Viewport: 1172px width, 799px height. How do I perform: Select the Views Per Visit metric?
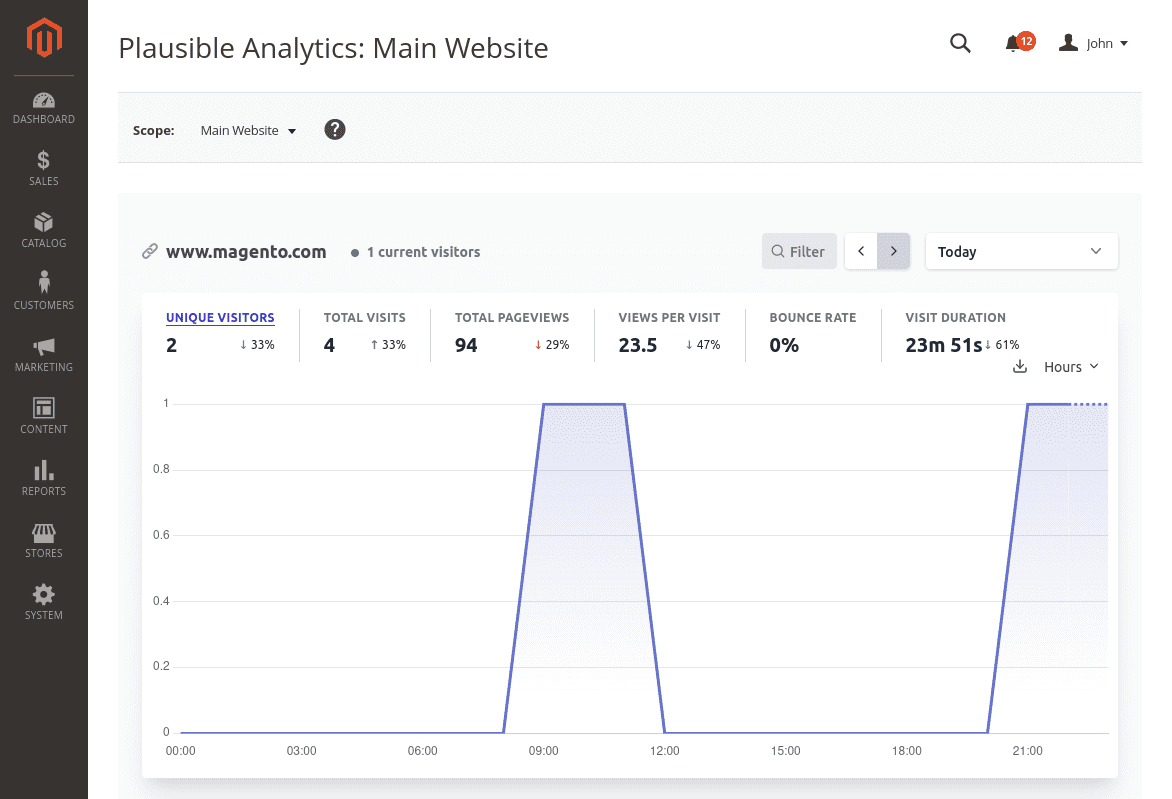pyautogui.click(x=669, y=333)
